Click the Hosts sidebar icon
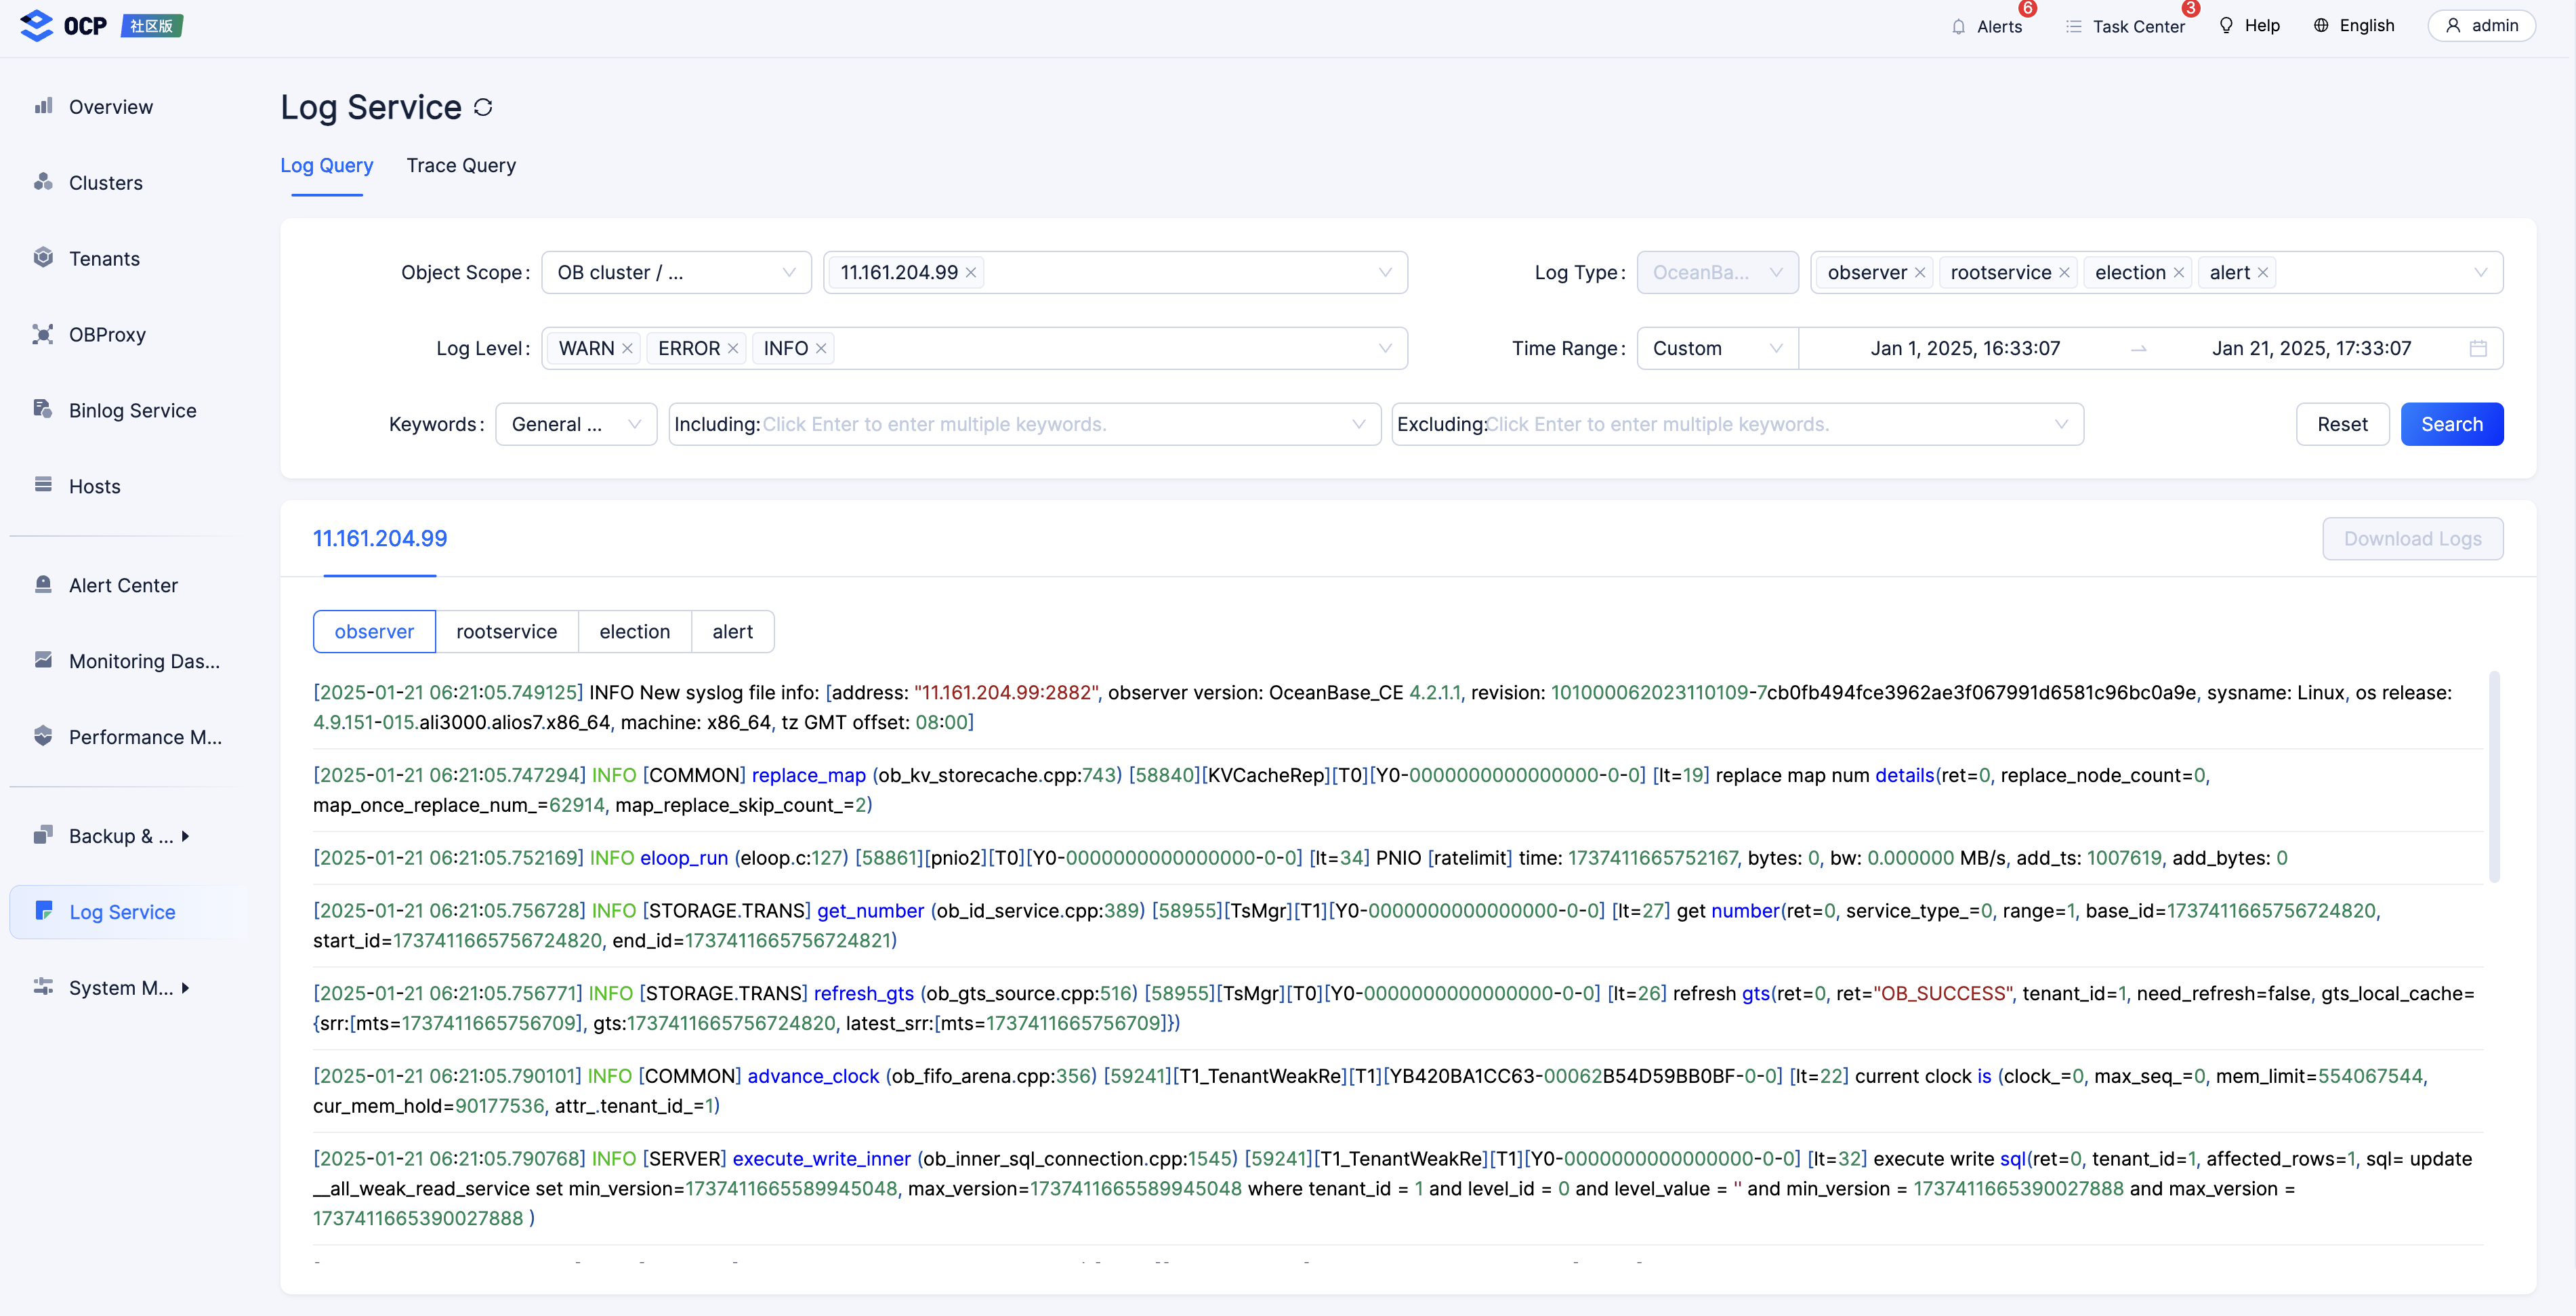The image size is (2576, 1316). click(43, 485)
